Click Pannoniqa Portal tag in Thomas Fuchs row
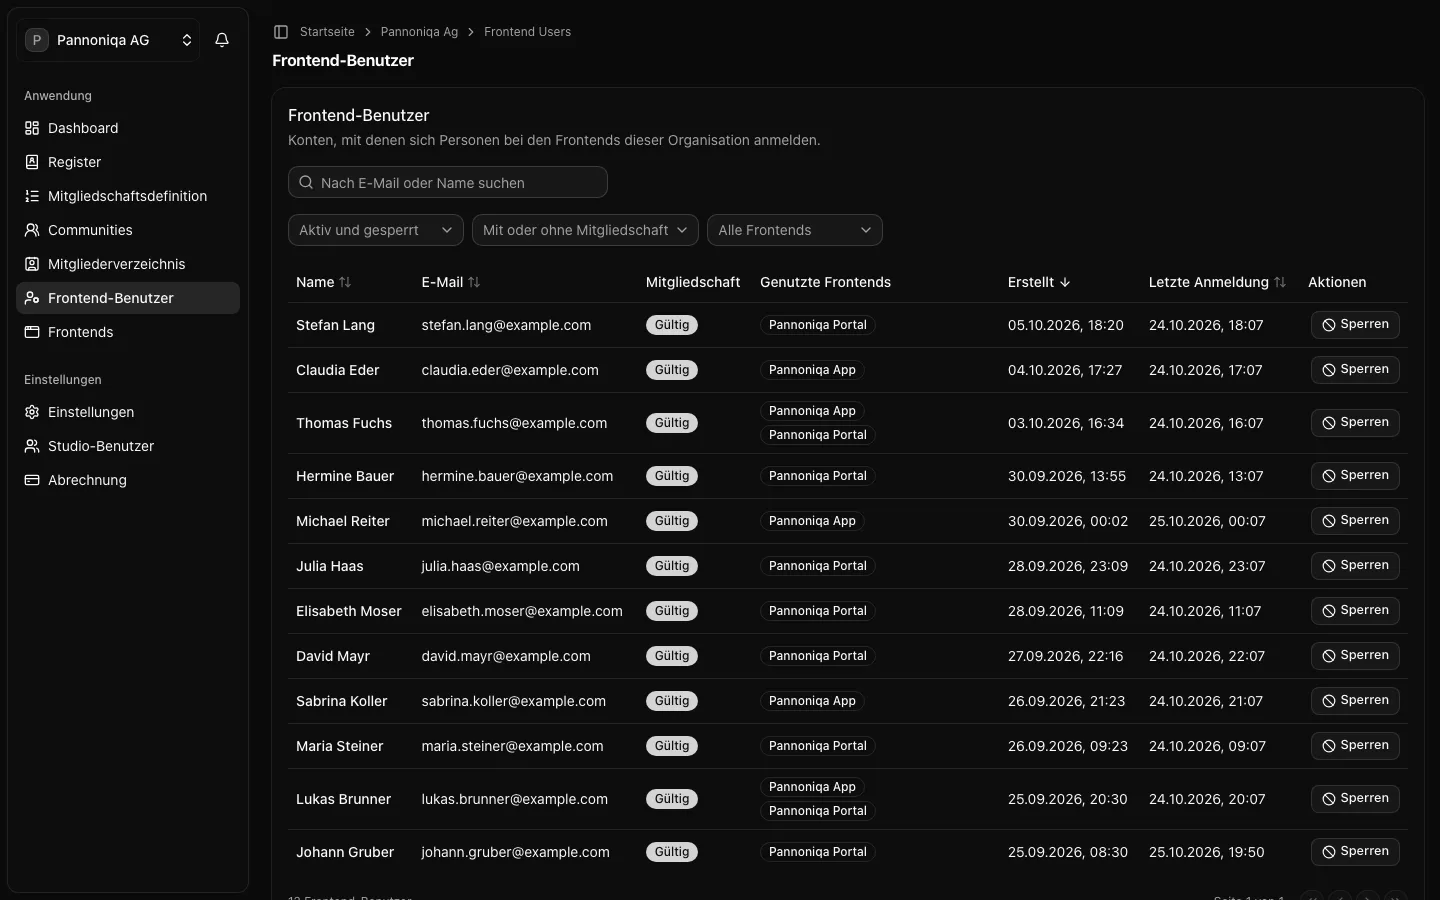This screenshot has height=900, width=1440. click(818, 435)
